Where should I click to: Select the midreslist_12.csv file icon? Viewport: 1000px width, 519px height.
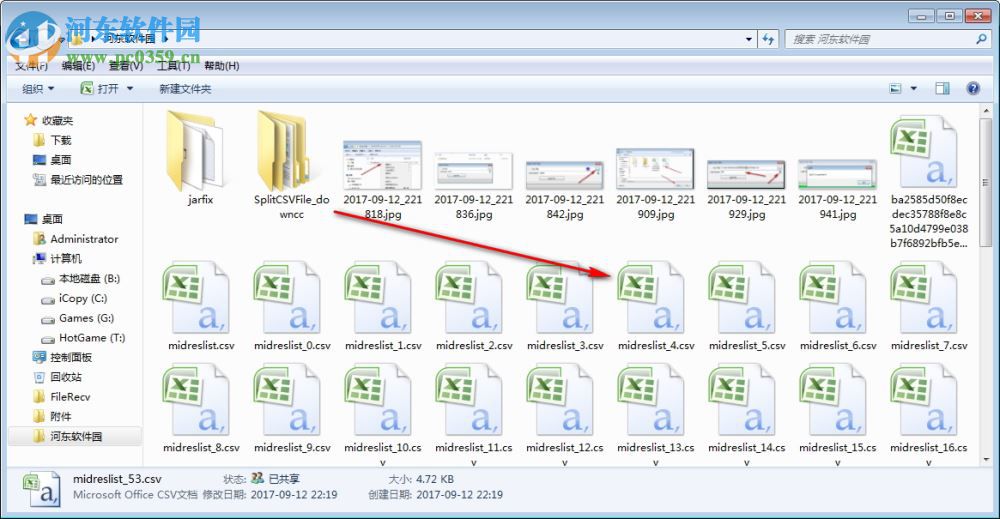560,400
